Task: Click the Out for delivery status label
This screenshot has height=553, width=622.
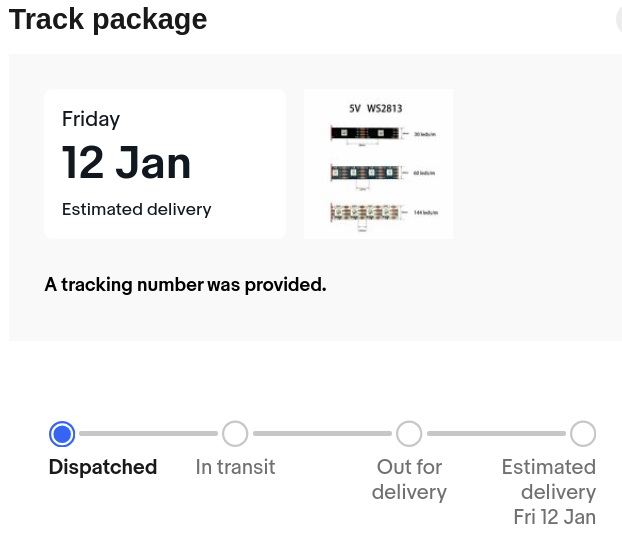Action: pos(409,479)
